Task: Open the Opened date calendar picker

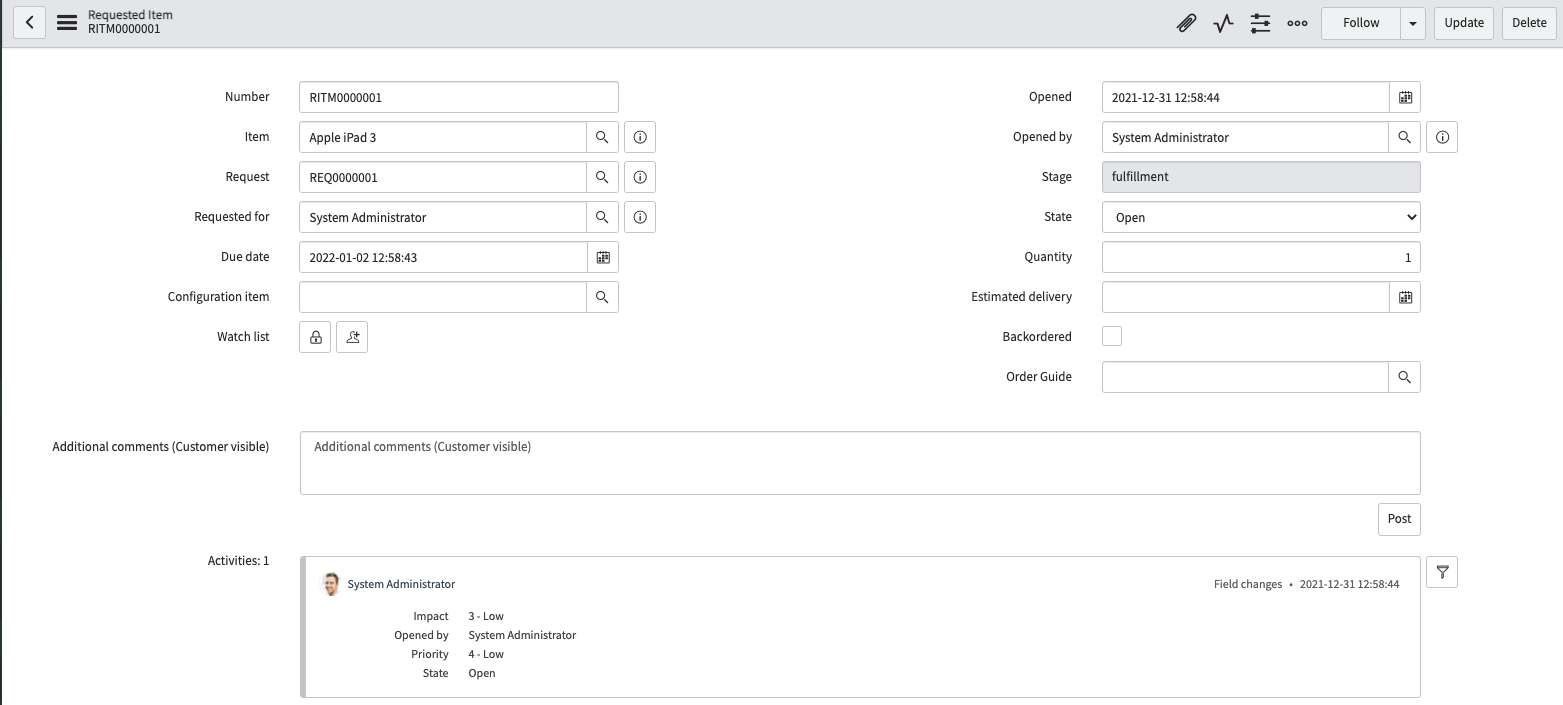Action: 1405,97
